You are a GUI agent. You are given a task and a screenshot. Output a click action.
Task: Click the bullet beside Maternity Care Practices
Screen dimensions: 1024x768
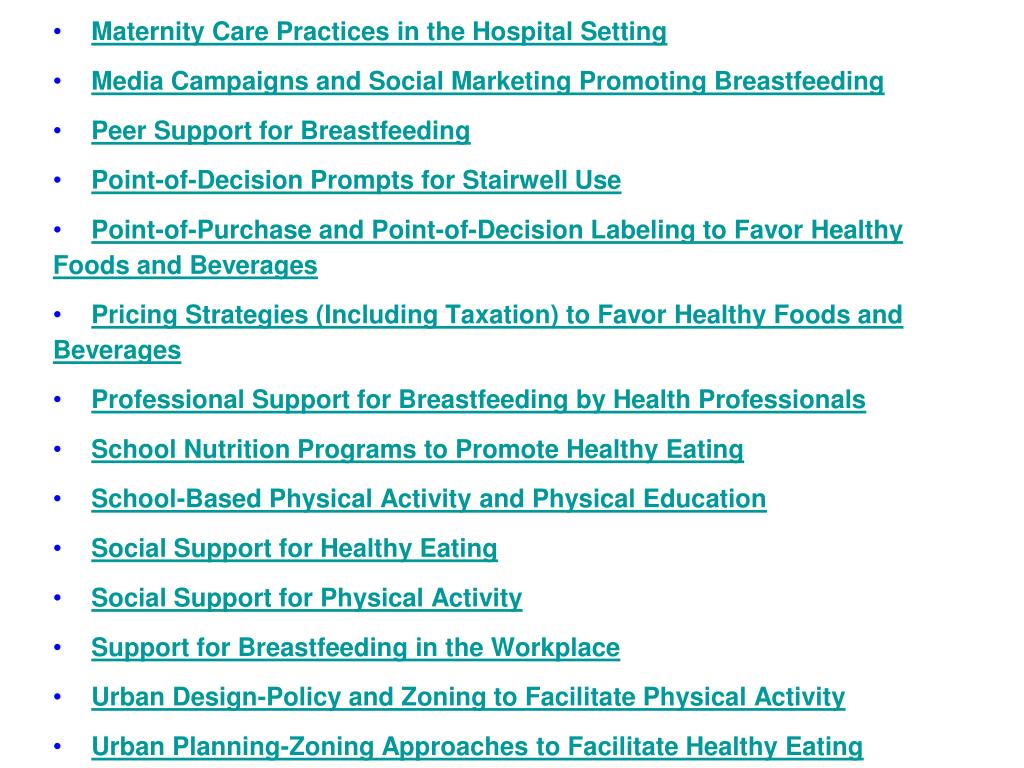coord(57,31)
